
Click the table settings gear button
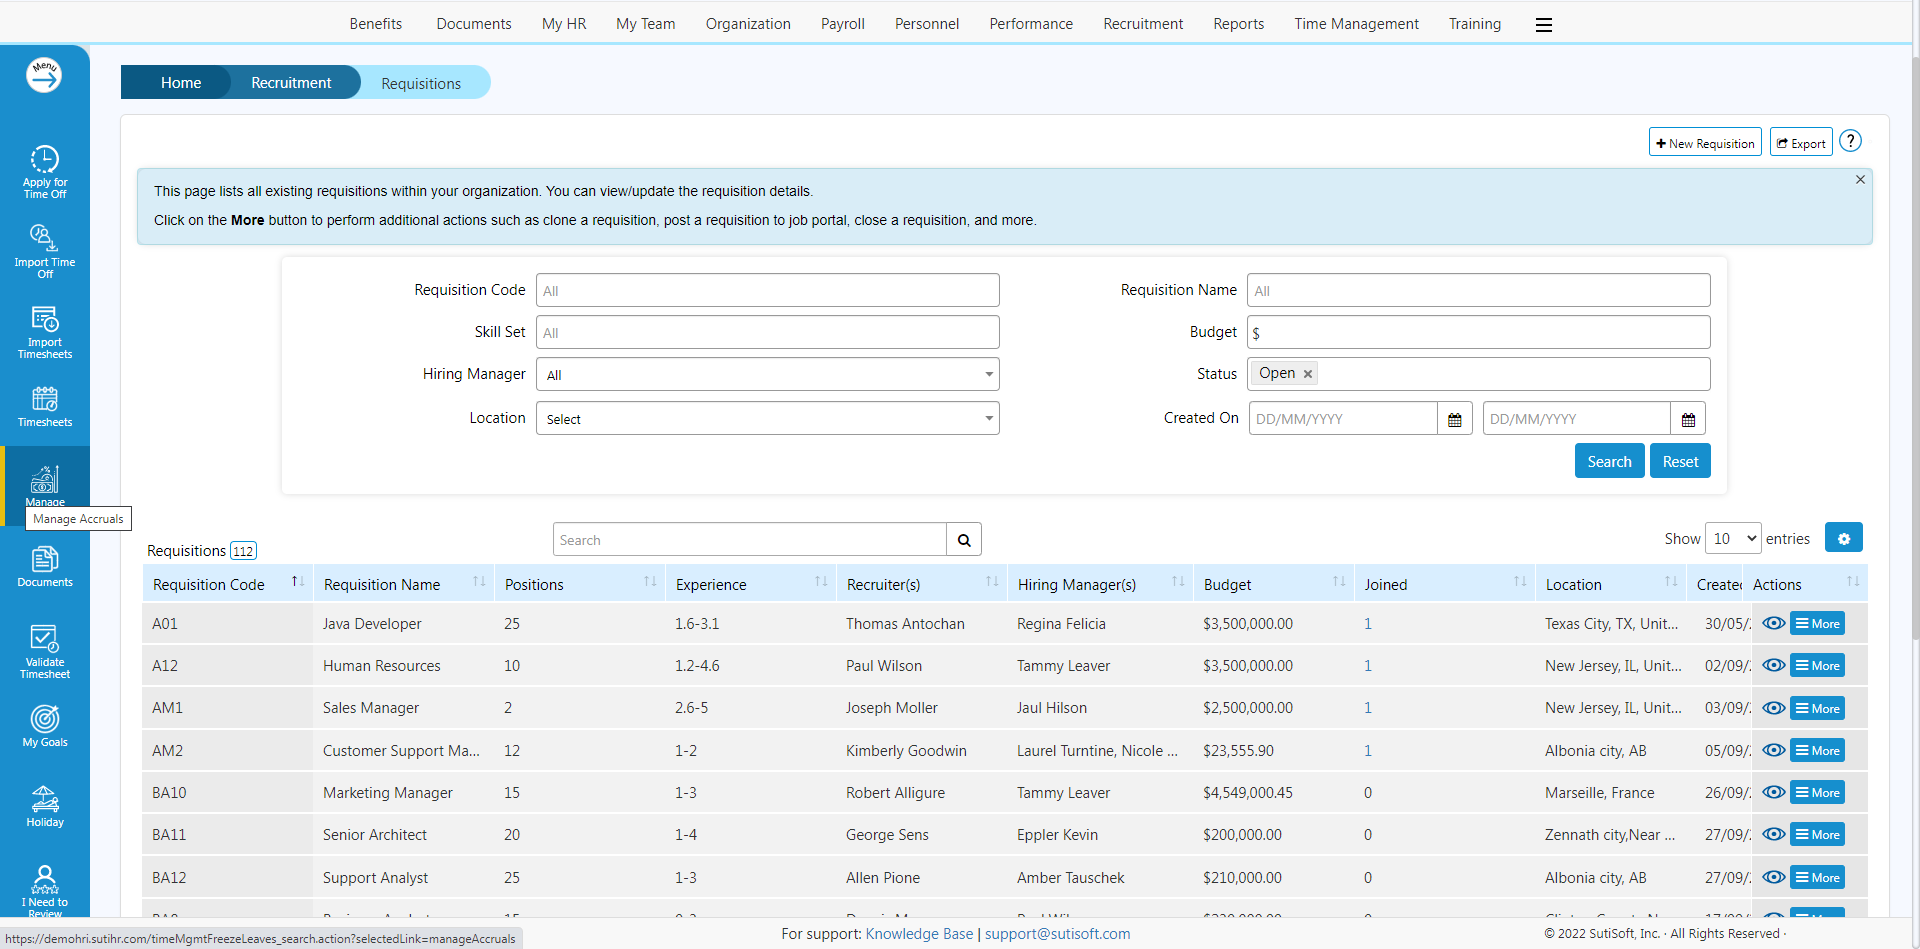coord(1843,538)
